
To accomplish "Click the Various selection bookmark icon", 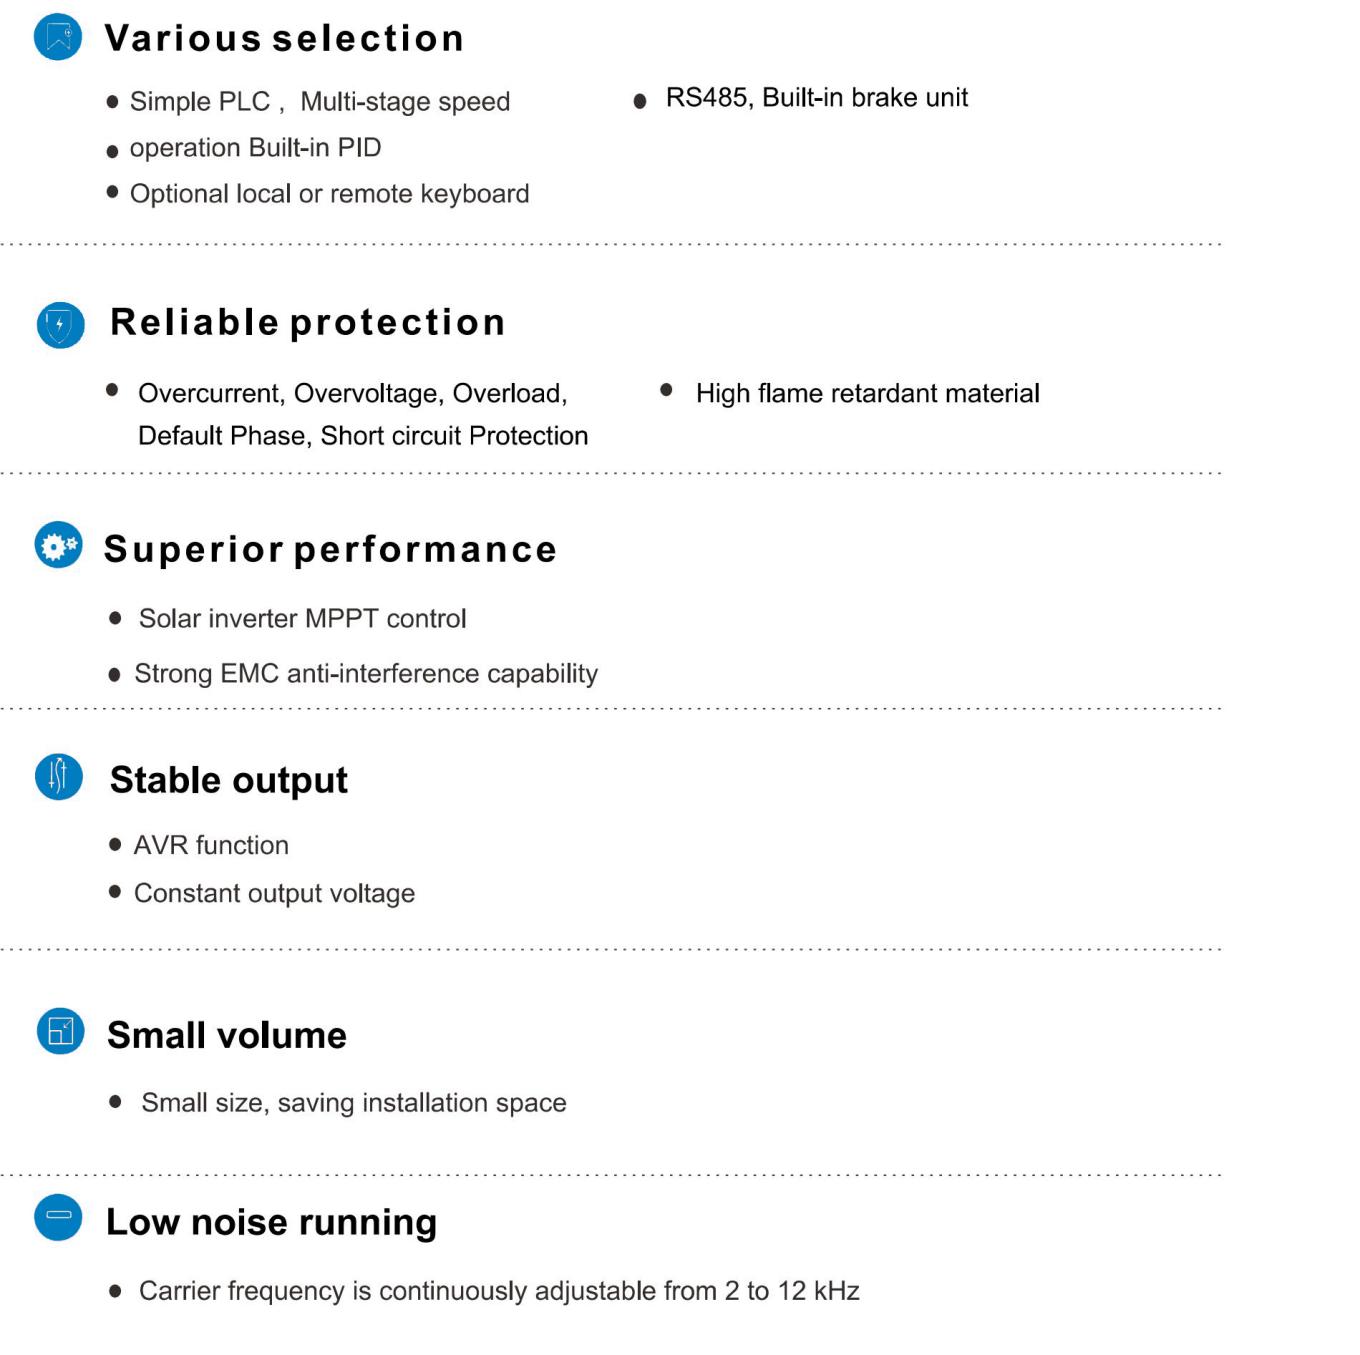I will coord(58,37).
